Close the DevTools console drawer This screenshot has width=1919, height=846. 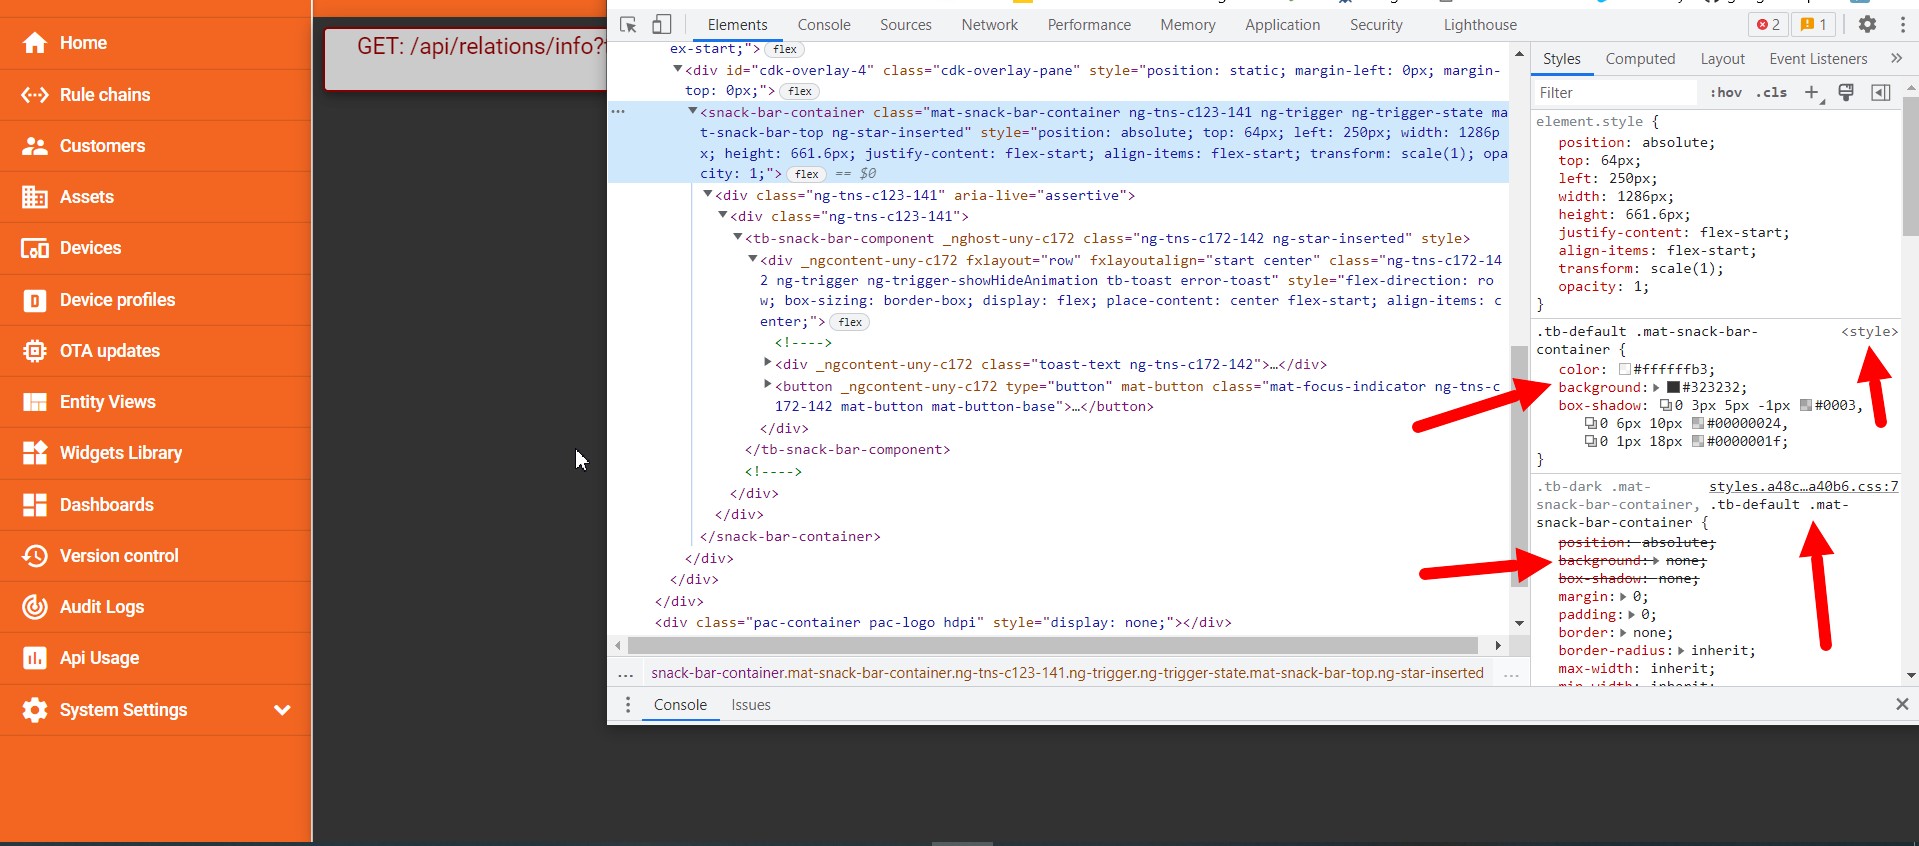click(x=1902, y=704)
